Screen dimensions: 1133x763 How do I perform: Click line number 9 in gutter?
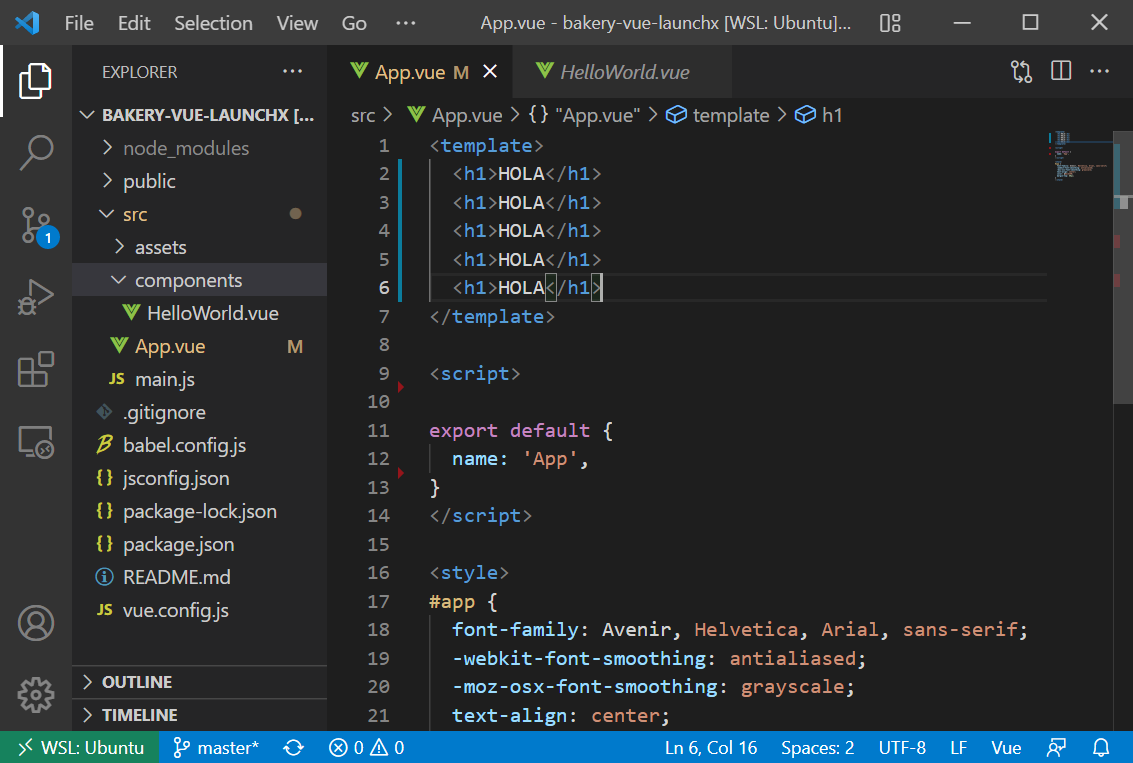coord(384,374)
